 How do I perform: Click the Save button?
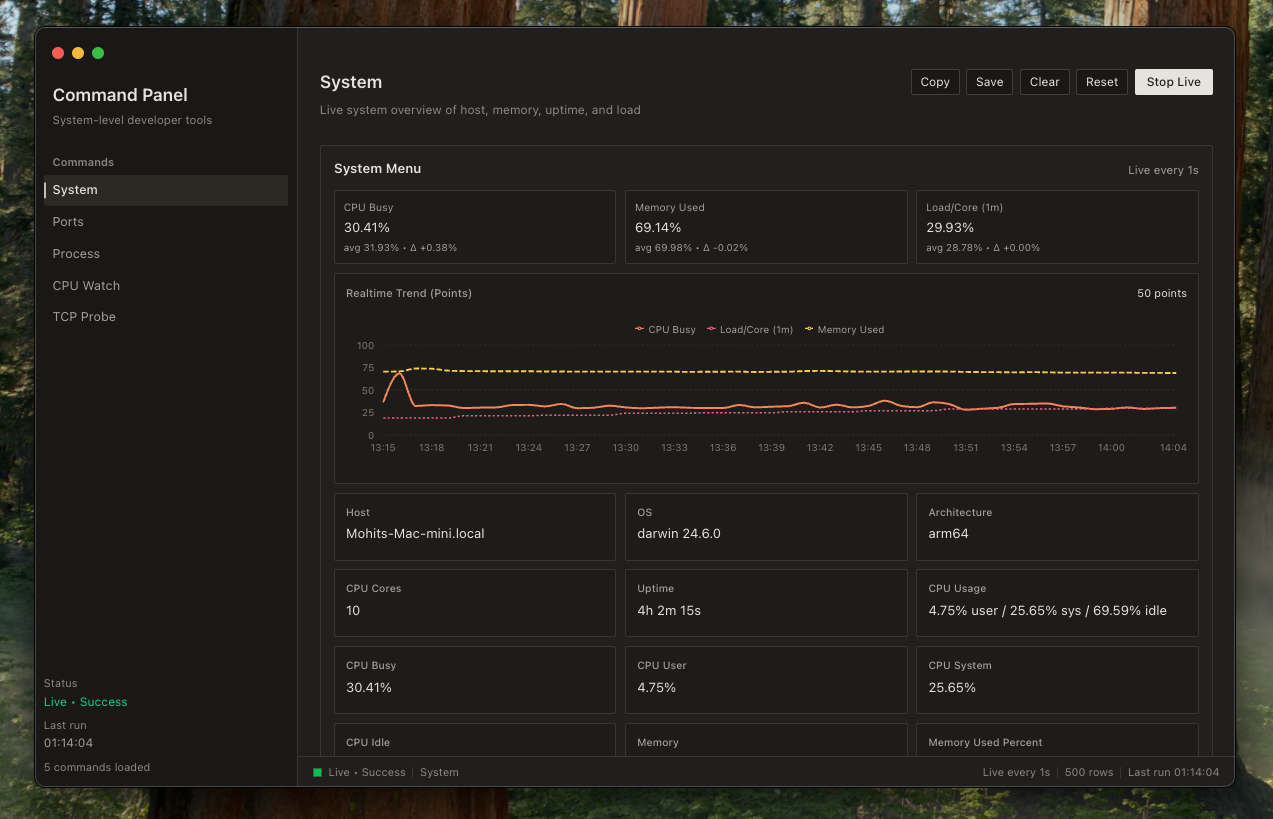989,82
